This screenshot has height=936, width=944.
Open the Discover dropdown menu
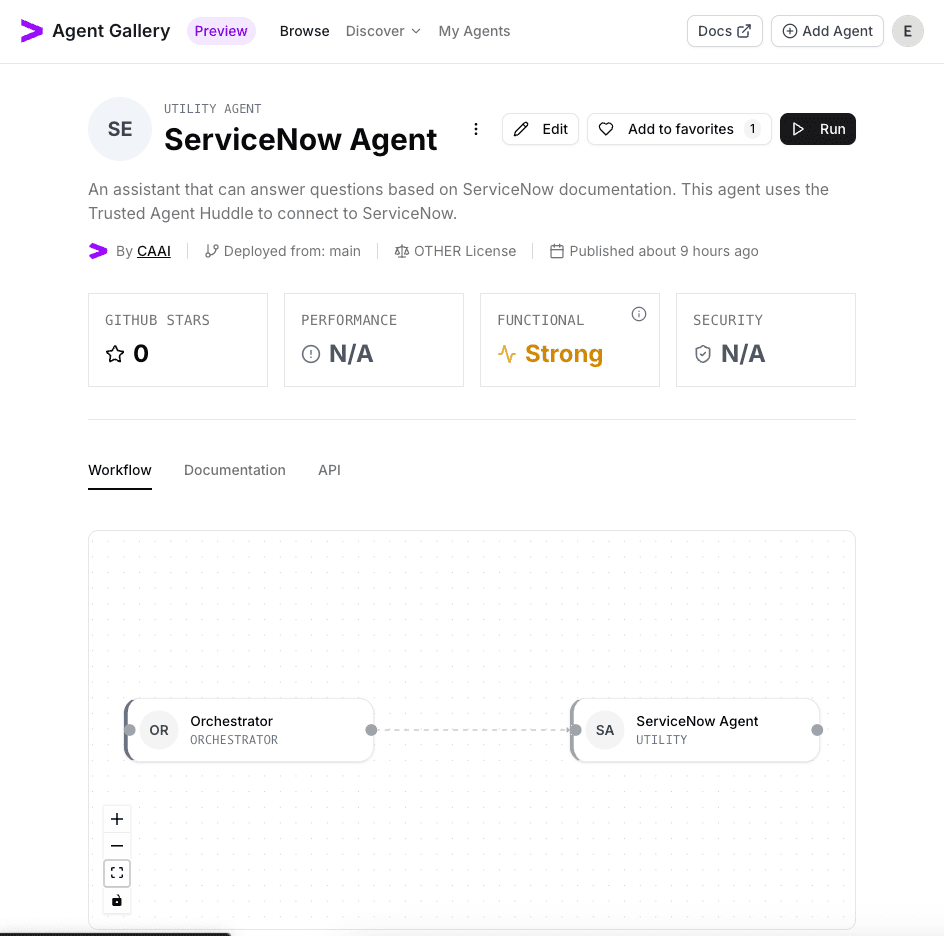point(383,31)
